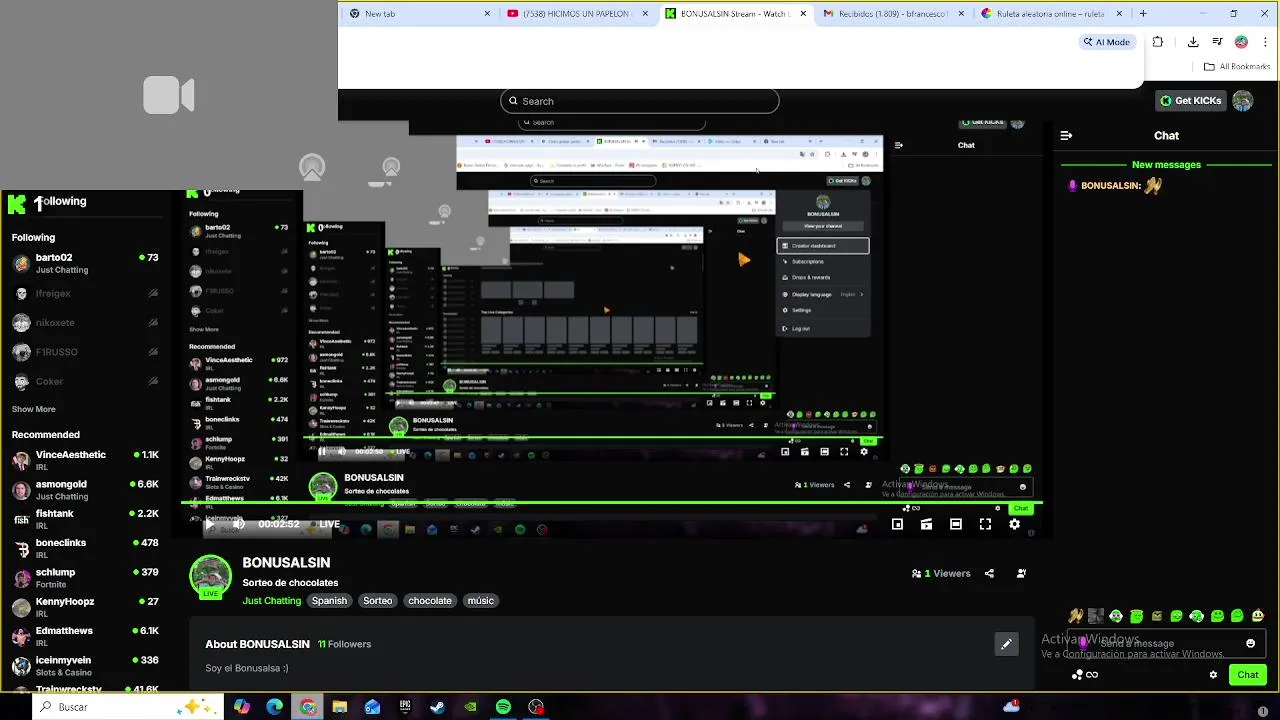Open Spotify from the taskbar

pos(503,707)
